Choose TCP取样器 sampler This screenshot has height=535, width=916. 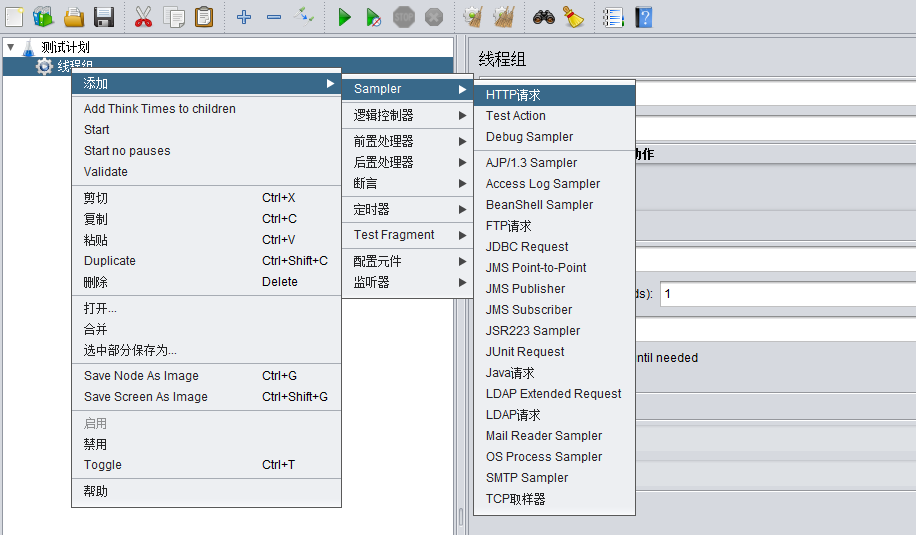click(554, 499)
